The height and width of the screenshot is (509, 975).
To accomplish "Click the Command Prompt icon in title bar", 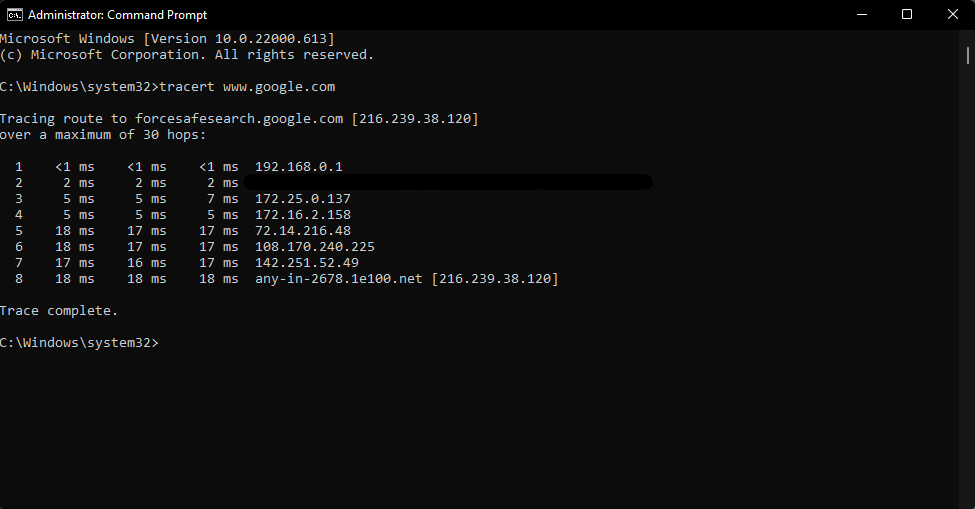I will point(13,15).
